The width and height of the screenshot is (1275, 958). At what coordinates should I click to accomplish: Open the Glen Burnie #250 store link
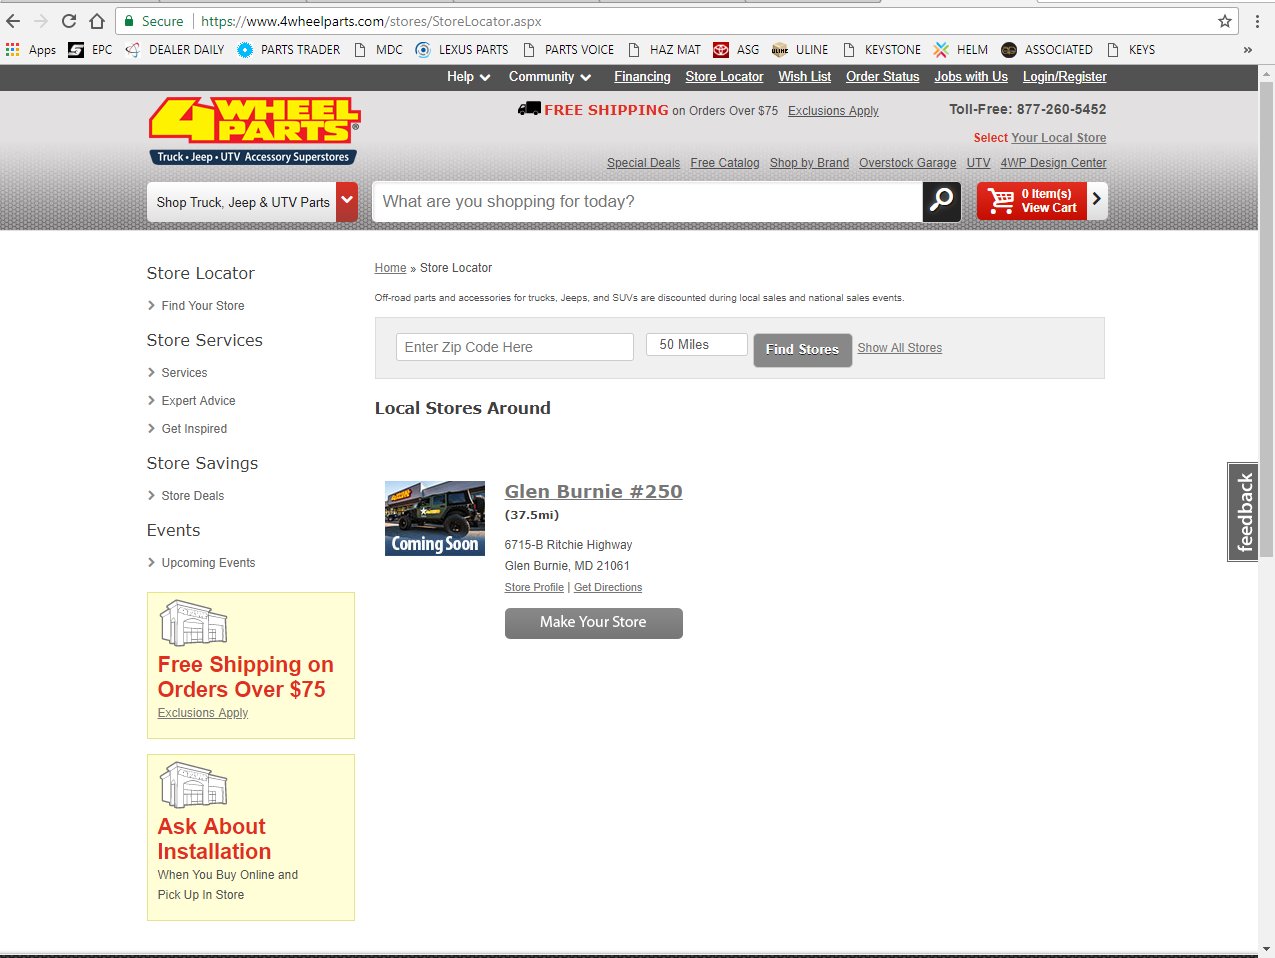point(594,491)
